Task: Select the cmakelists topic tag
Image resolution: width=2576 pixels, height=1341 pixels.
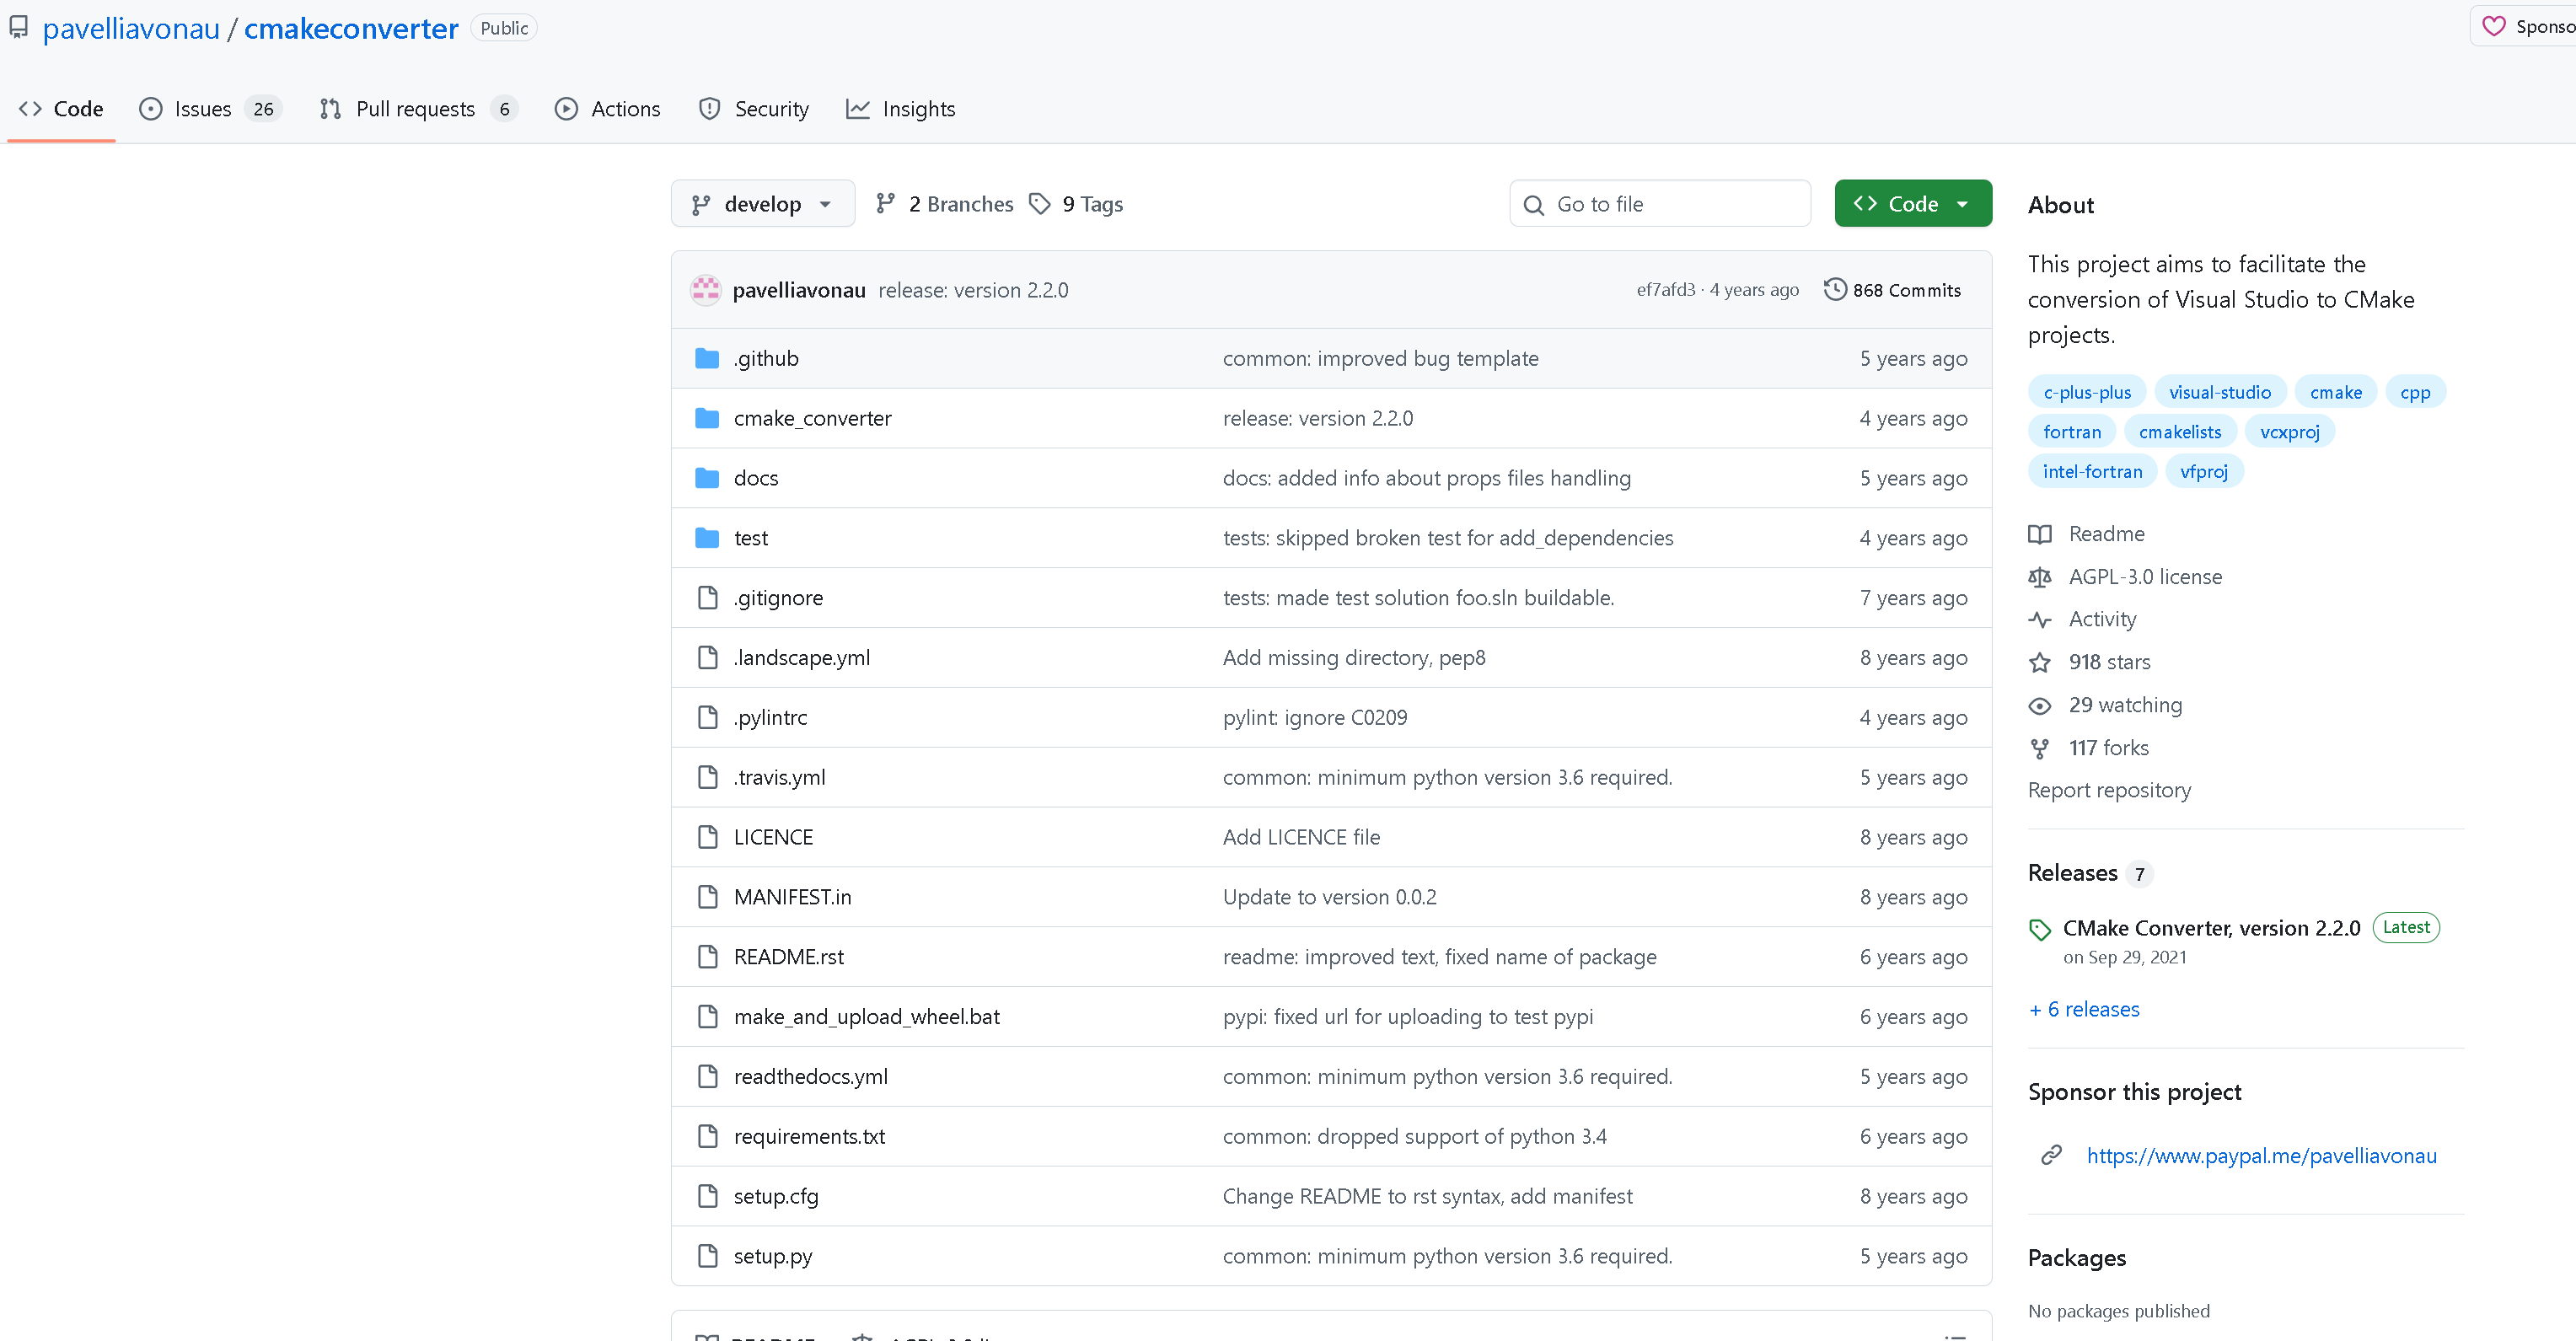Action: pyautogui.click(x=2180, y=432)
